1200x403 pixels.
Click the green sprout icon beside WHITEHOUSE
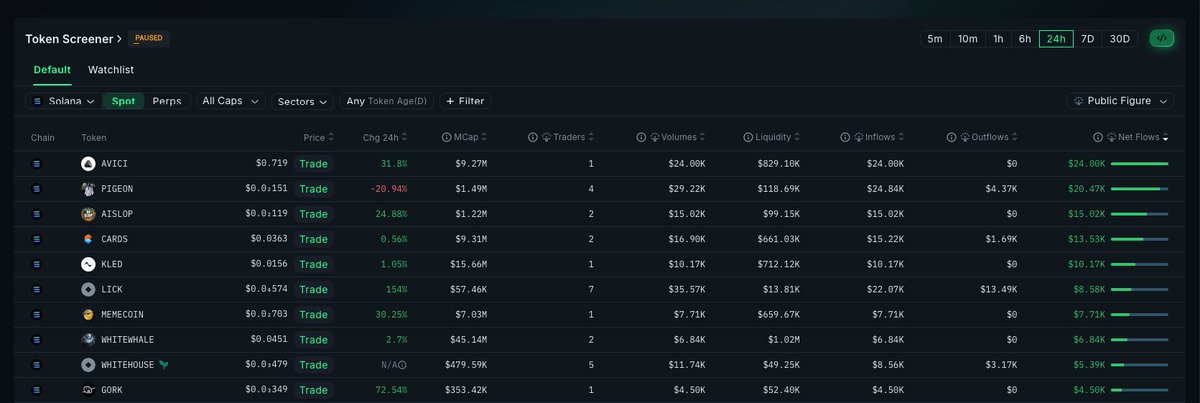[x=164, y=365]
